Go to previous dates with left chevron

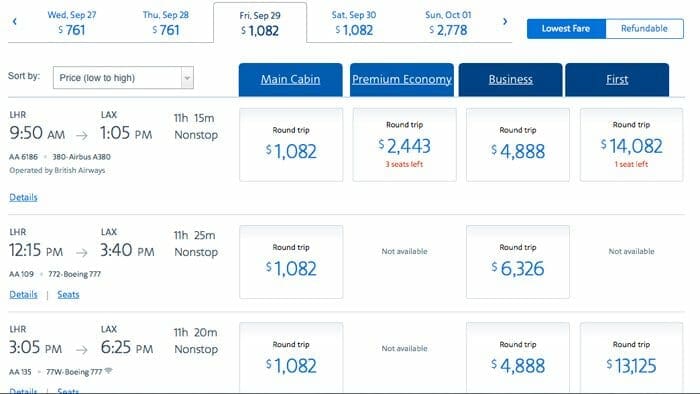pos(15,21)
